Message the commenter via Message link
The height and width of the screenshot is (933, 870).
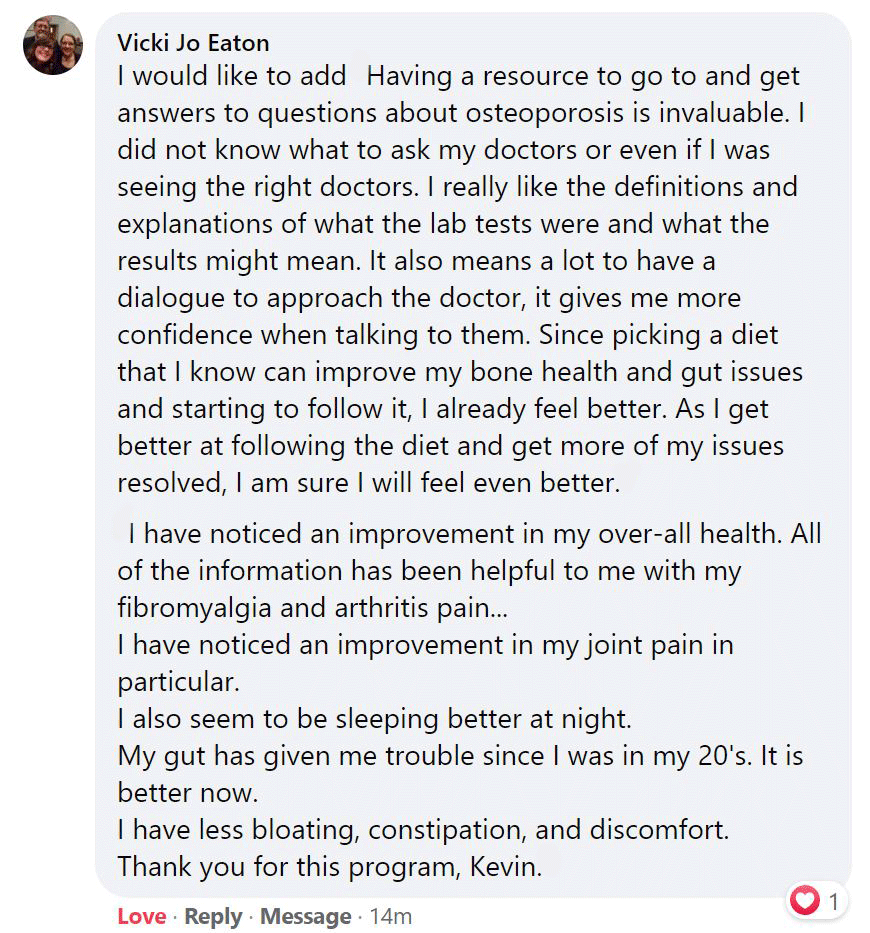tap(305, 916)
